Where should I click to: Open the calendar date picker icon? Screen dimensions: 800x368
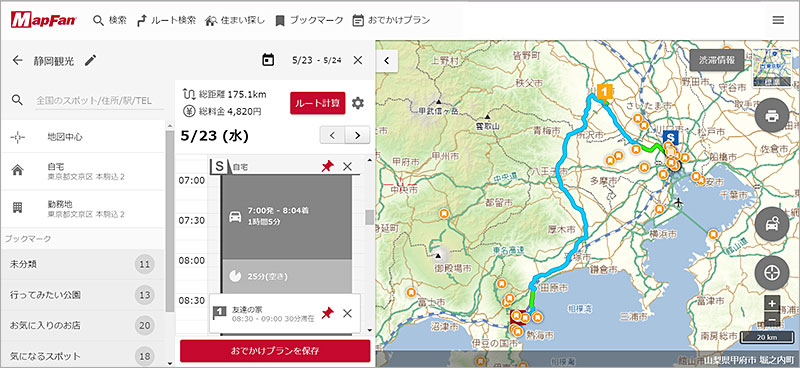point(268,60)
